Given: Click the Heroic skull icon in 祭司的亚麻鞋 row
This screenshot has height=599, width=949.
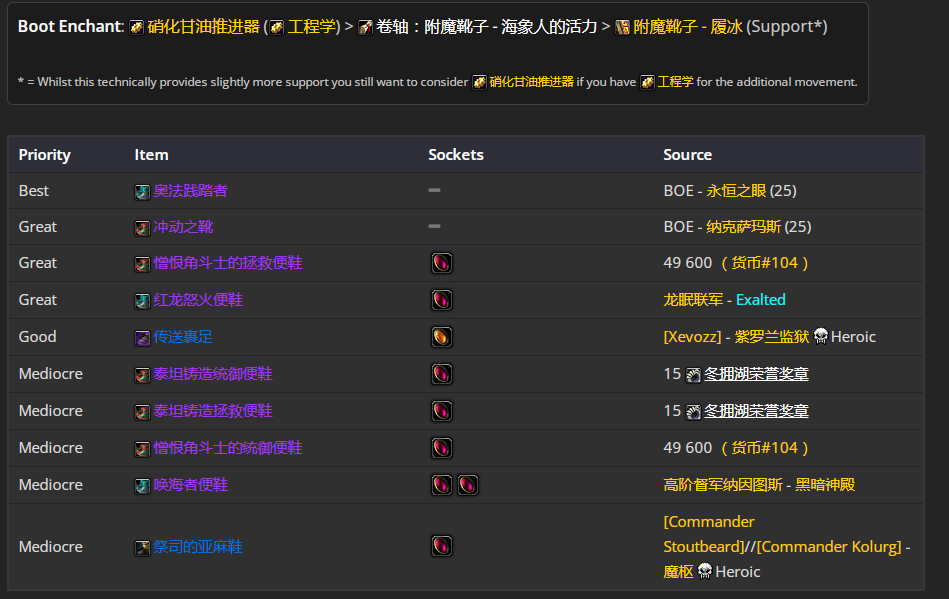Looking at the screenshot, I should pyautogui.click(x=704, y=571).
